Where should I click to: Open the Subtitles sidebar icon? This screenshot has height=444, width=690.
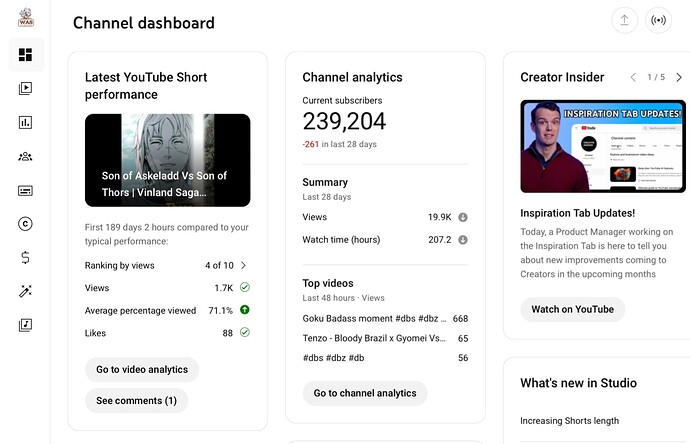tap(25, 190)
